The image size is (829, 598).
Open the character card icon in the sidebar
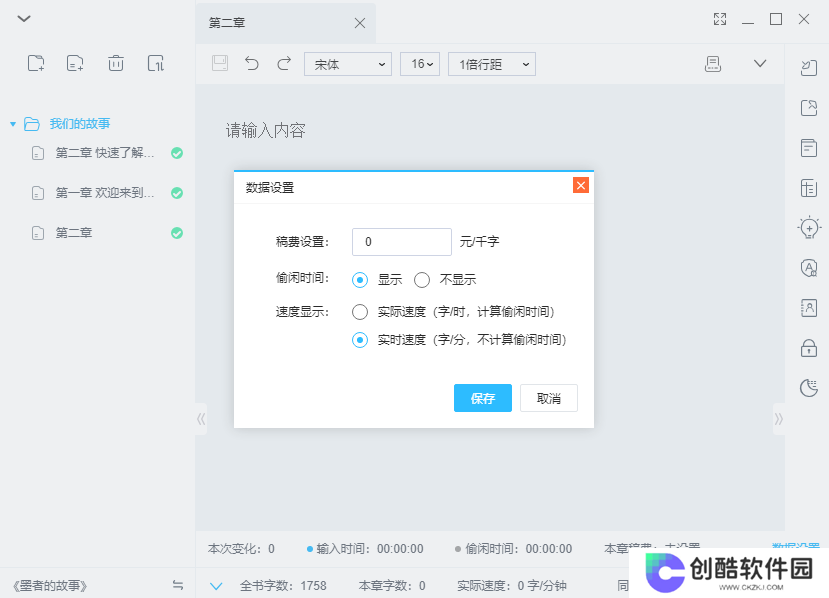pos(809,308)
